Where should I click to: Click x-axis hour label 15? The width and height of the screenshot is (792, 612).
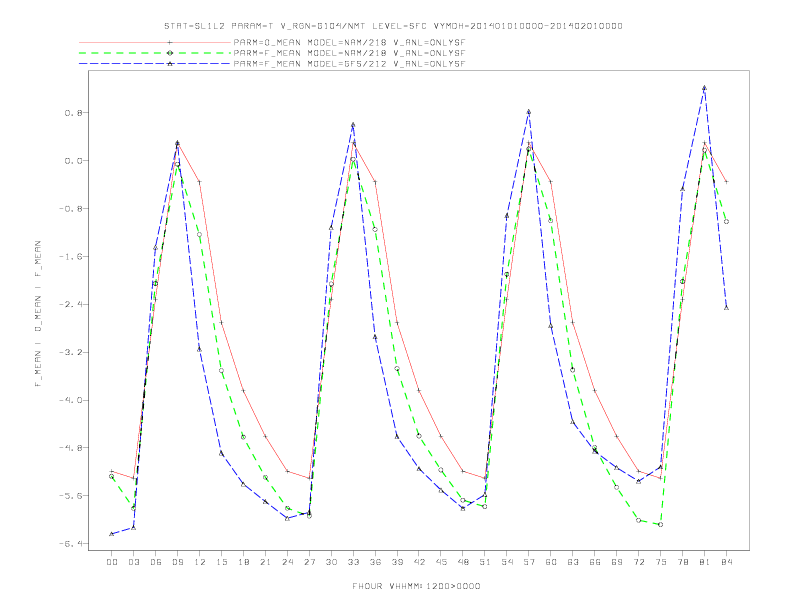pos(221,562)
